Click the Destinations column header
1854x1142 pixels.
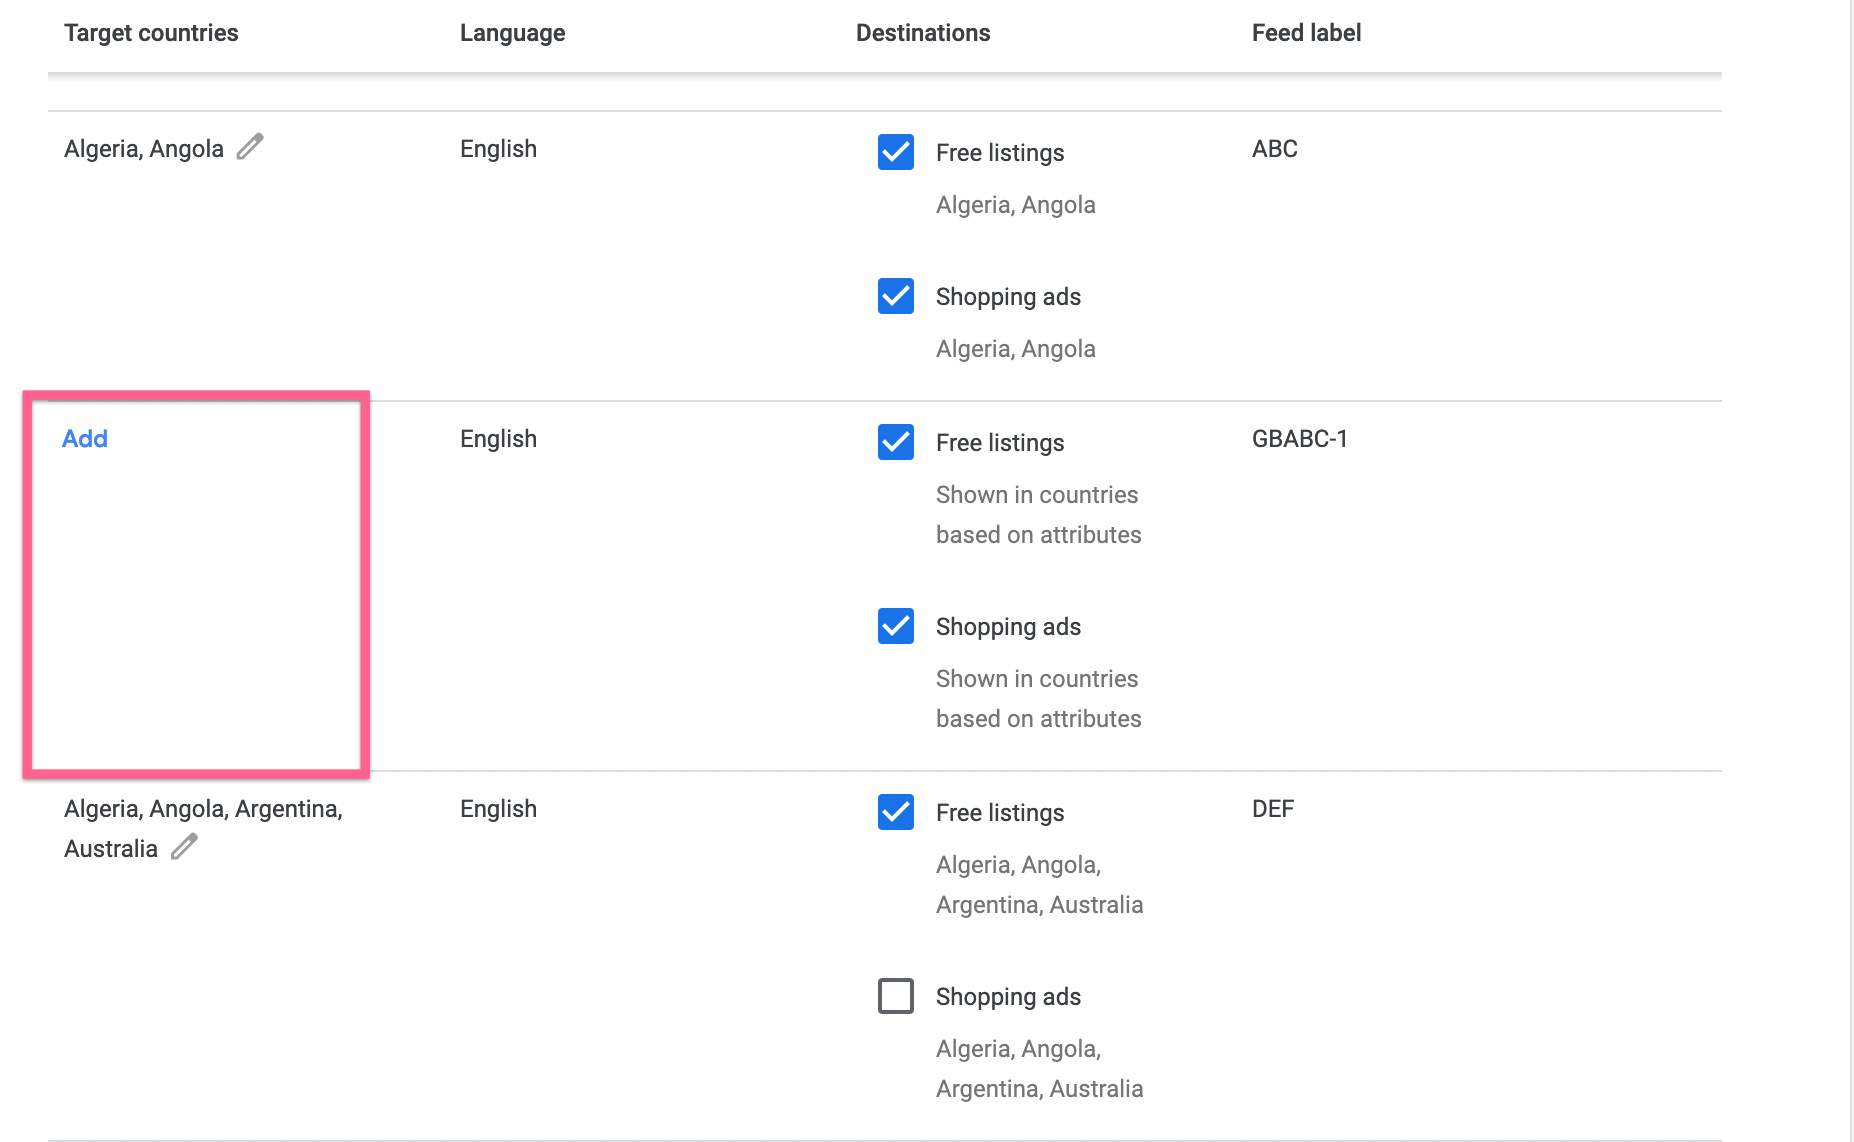click(923, 33)
